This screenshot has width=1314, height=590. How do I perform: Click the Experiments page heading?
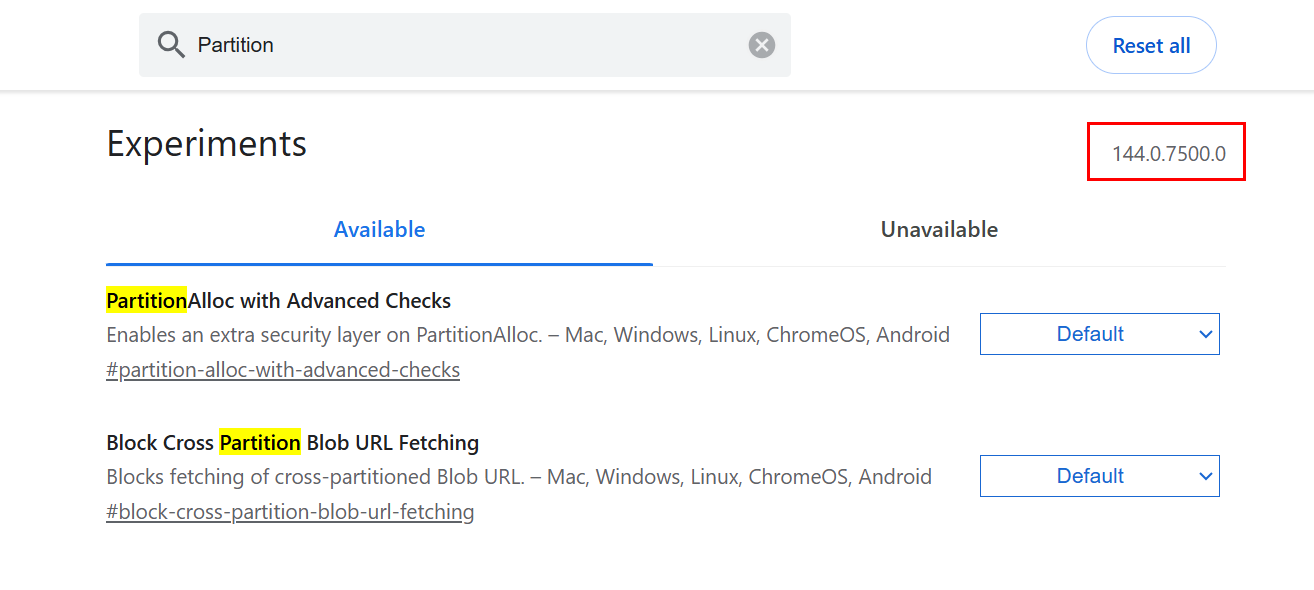click(206, 144)
